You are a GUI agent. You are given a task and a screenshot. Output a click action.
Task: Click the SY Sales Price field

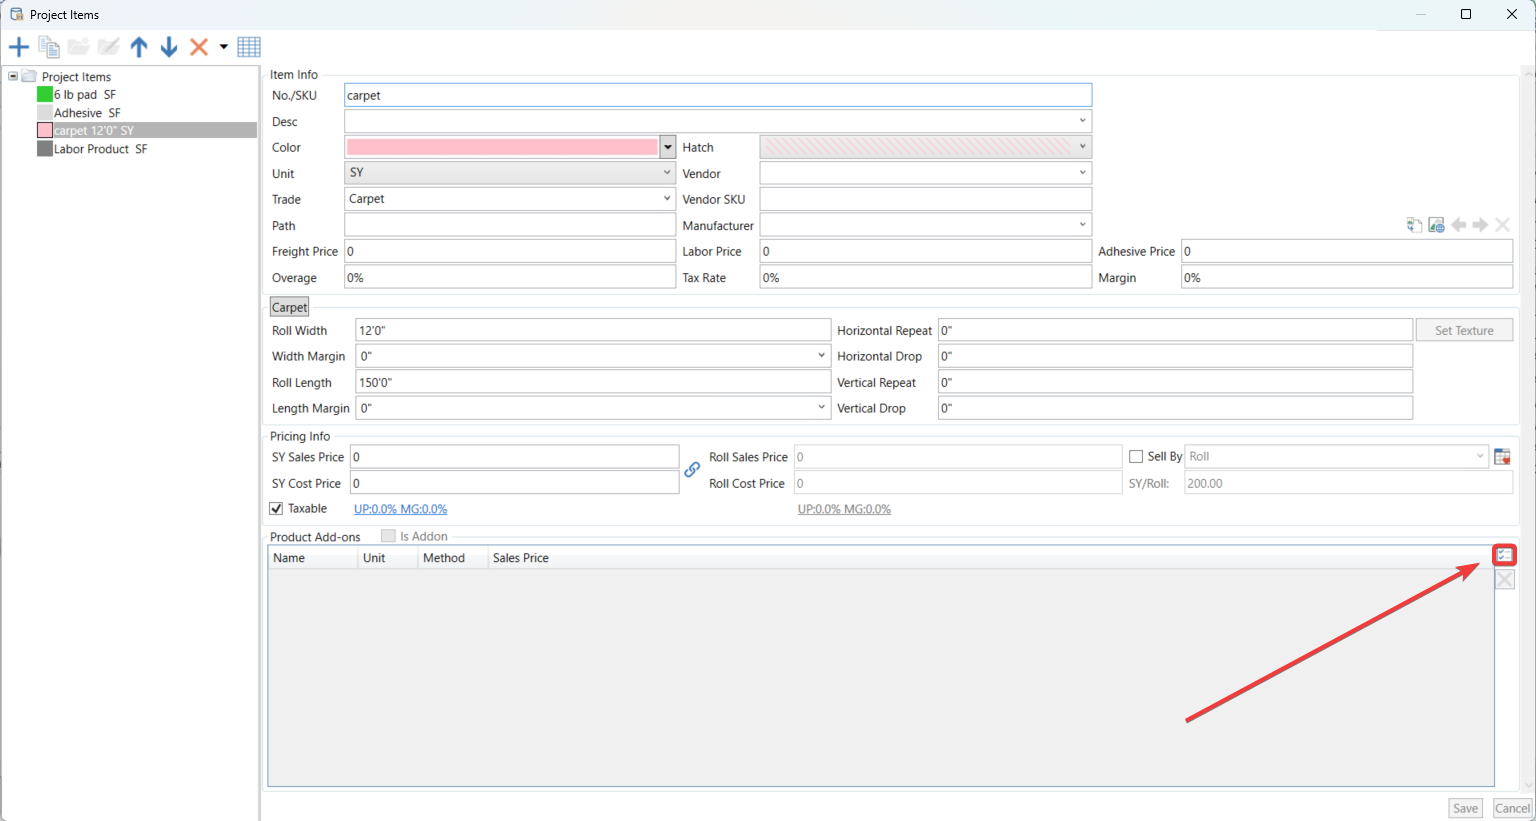[515, 457]
